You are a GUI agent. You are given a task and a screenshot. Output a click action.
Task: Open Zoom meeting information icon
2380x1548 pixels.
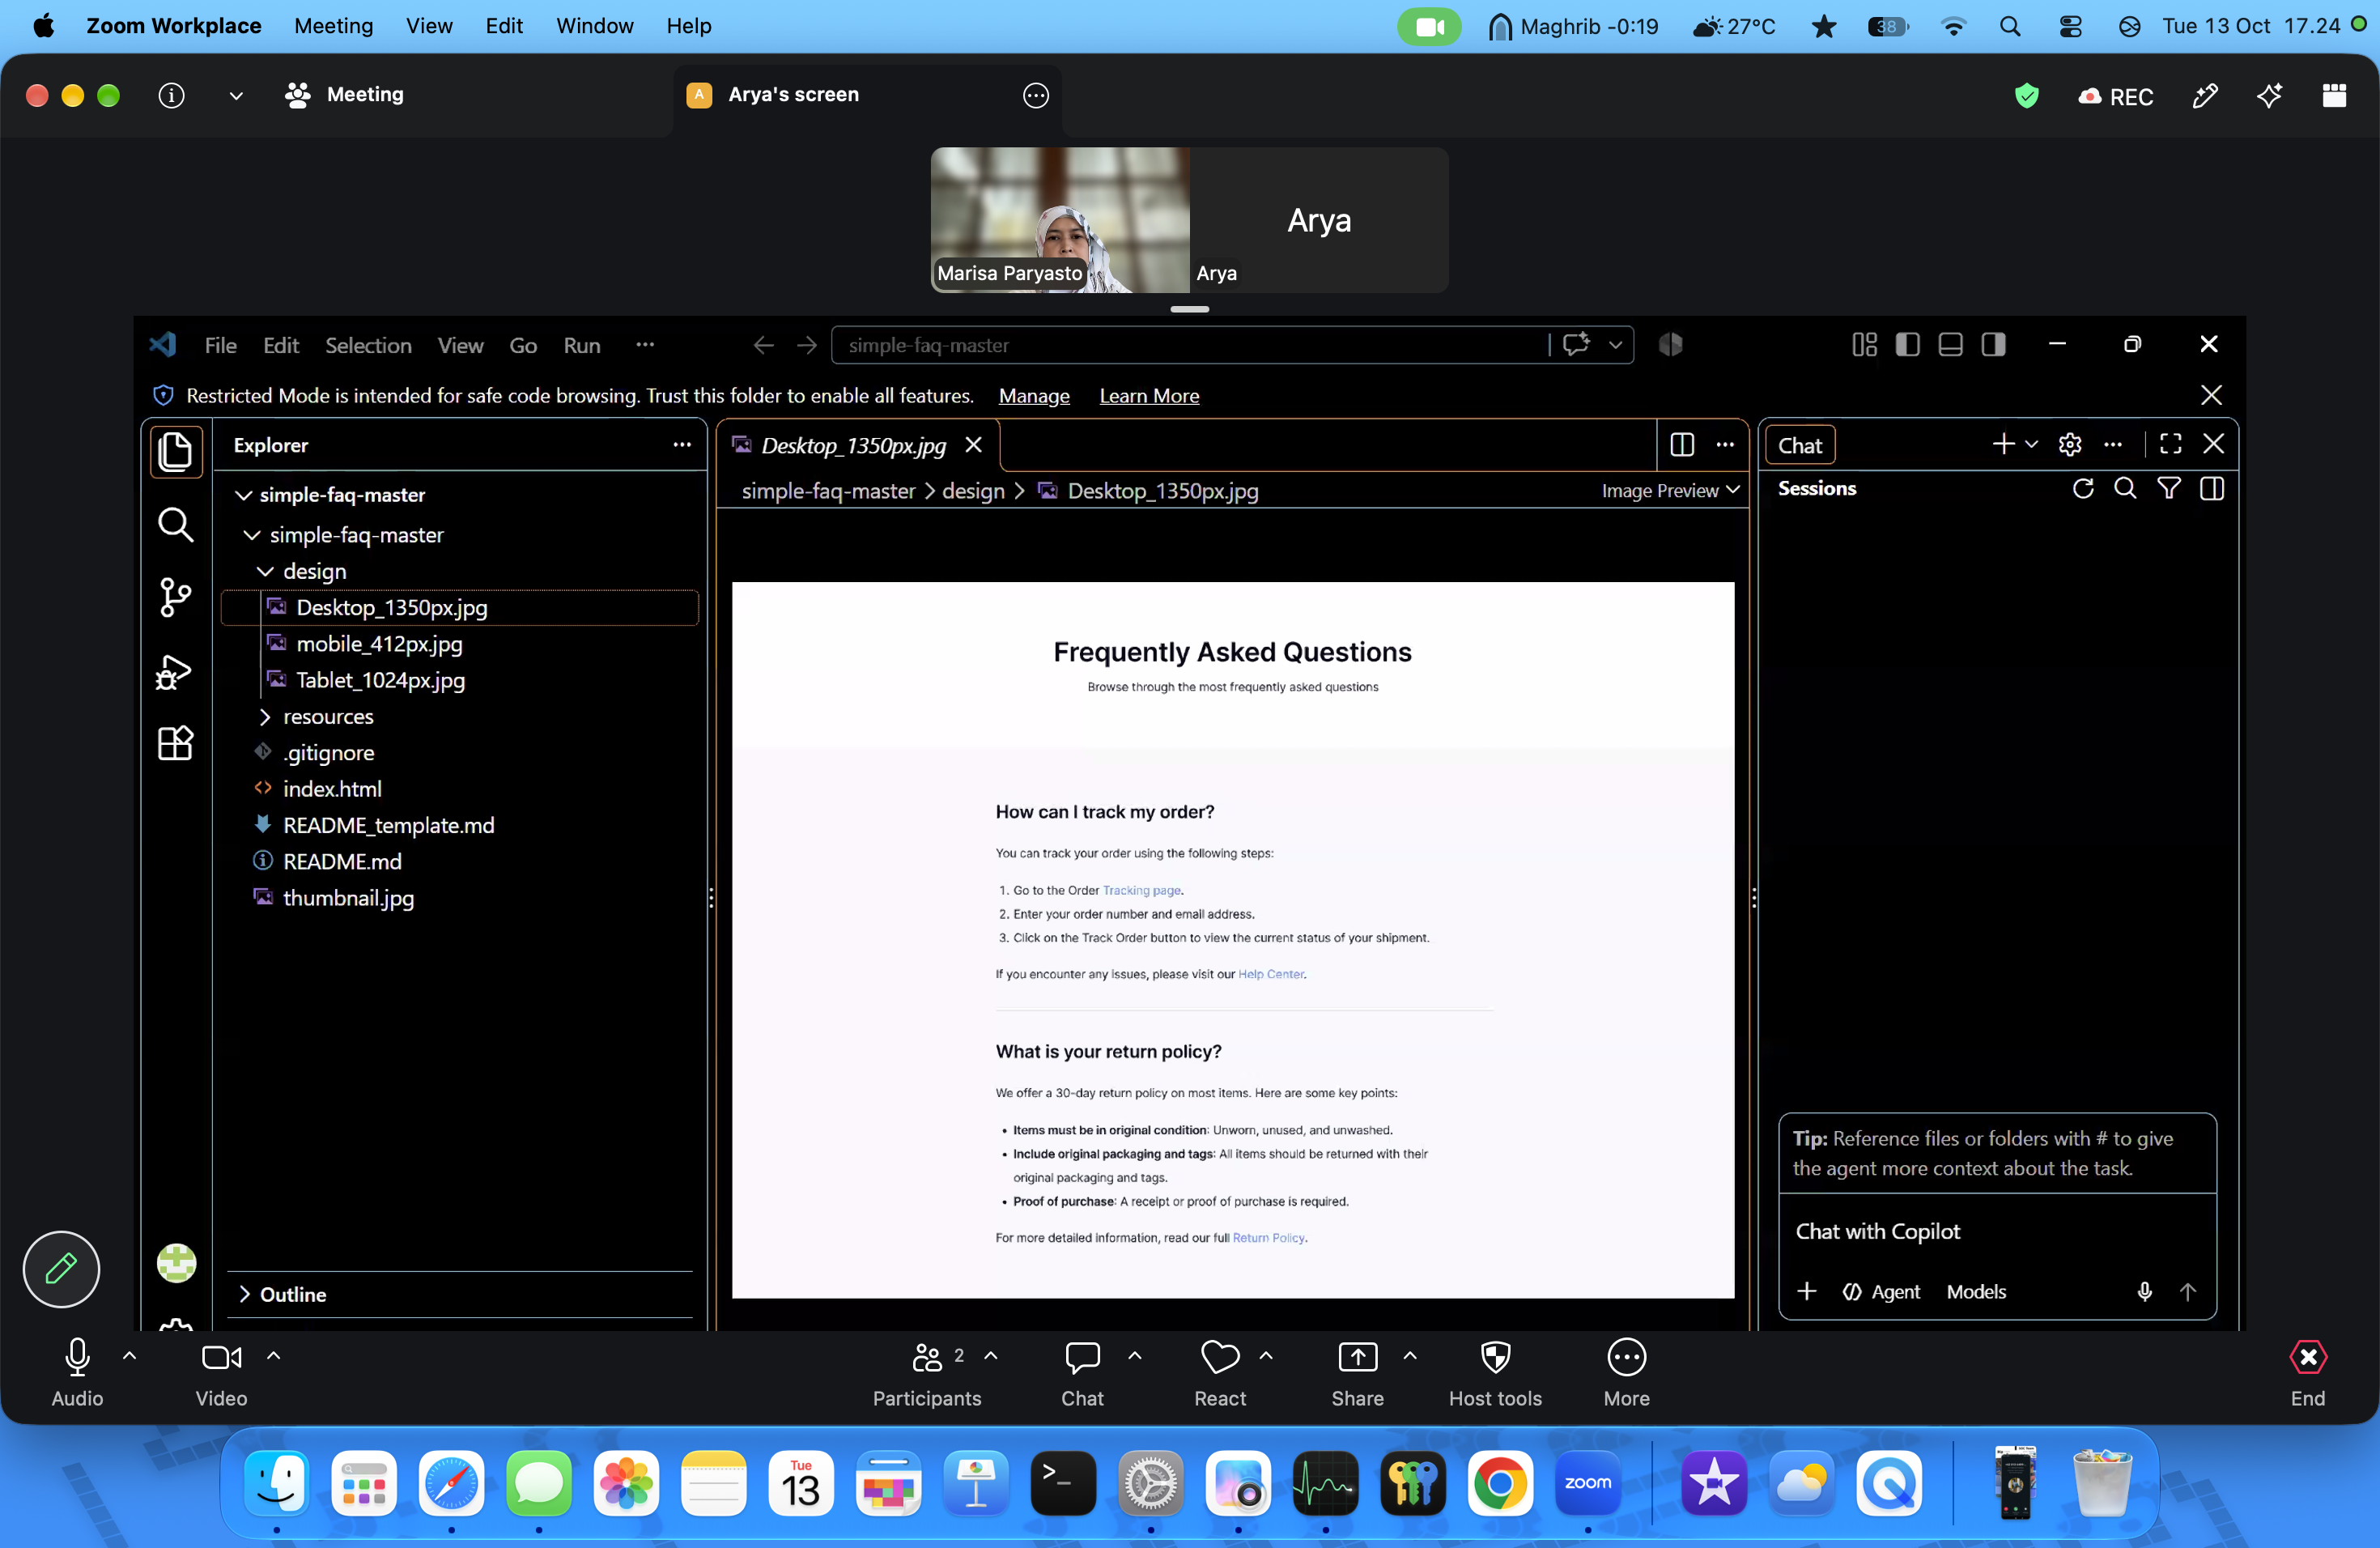[x=172, y=95]
